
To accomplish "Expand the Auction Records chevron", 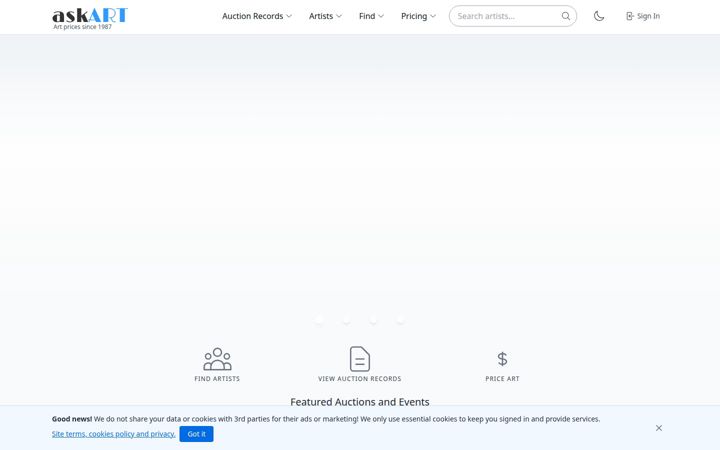I will [289, 16].
